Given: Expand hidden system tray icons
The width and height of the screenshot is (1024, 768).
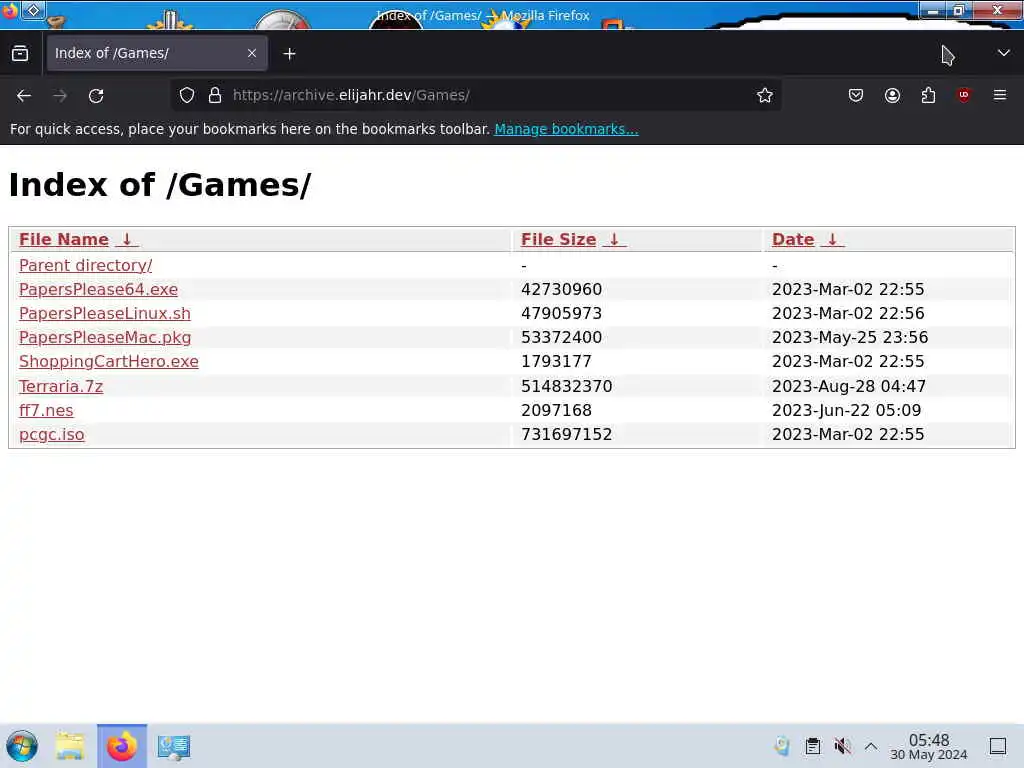Looking at the screenshot, I should pyautogui.click(x=871, y=746).
